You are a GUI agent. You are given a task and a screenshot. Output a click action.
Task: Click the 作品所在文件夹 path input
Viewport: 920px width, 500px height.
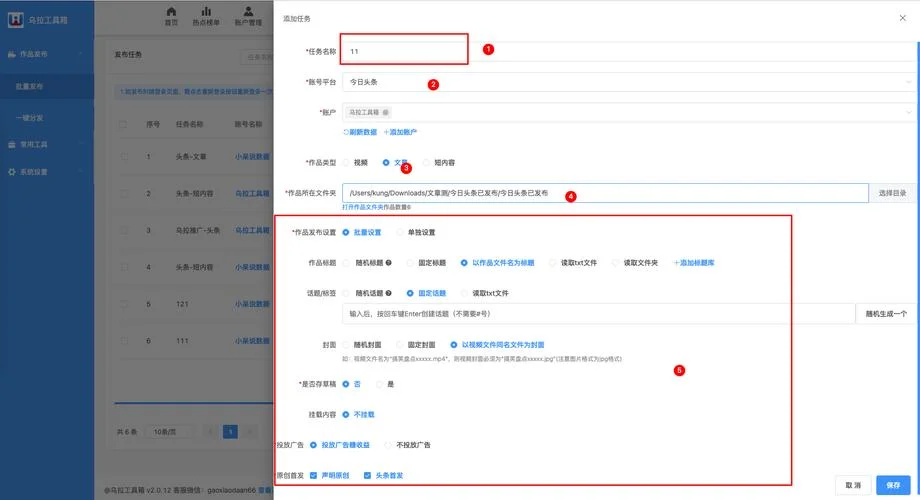click(605, 193)
